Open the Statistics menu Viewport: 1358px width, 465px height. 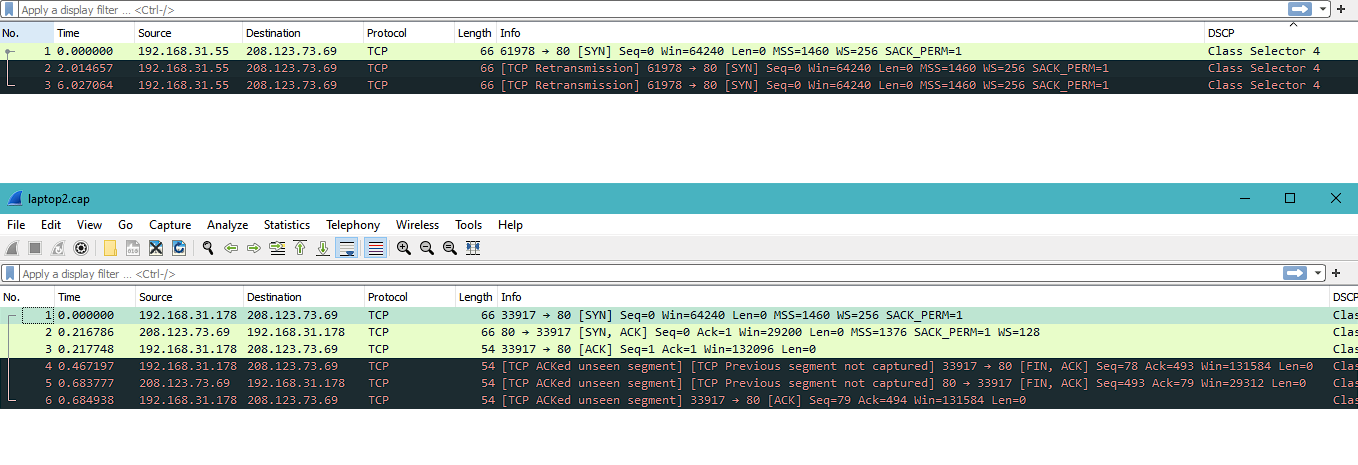click(287, 225)
